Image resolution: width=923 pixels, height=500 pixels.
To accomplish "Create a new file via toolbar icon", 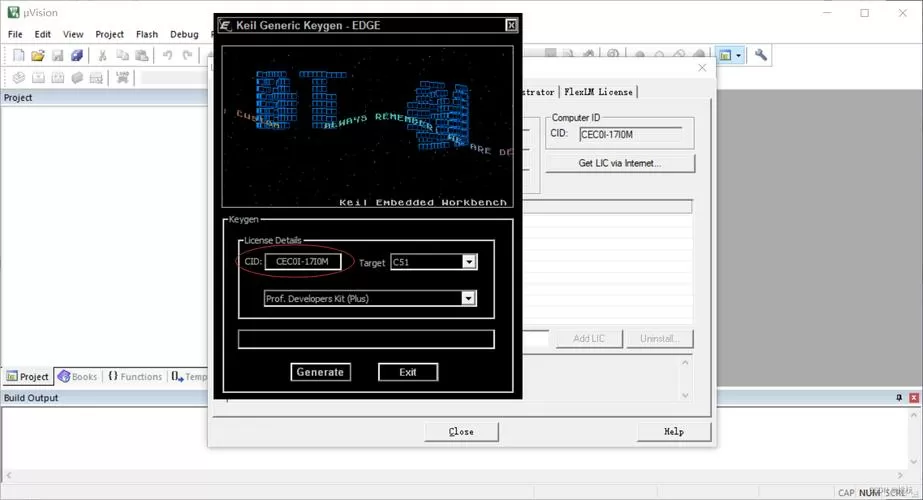I will (19, 55).
